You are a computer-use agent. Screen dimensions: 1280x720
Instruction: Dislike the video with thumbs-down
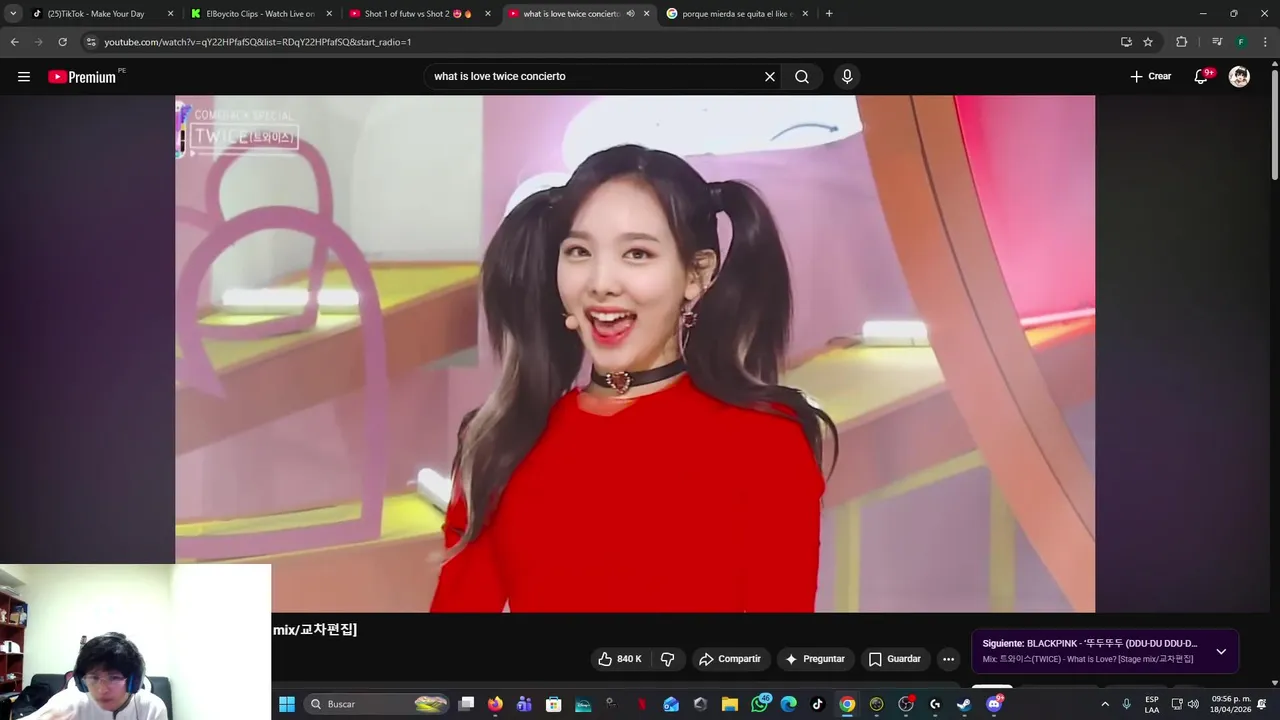pyautogui.click(x=668, y=659)
